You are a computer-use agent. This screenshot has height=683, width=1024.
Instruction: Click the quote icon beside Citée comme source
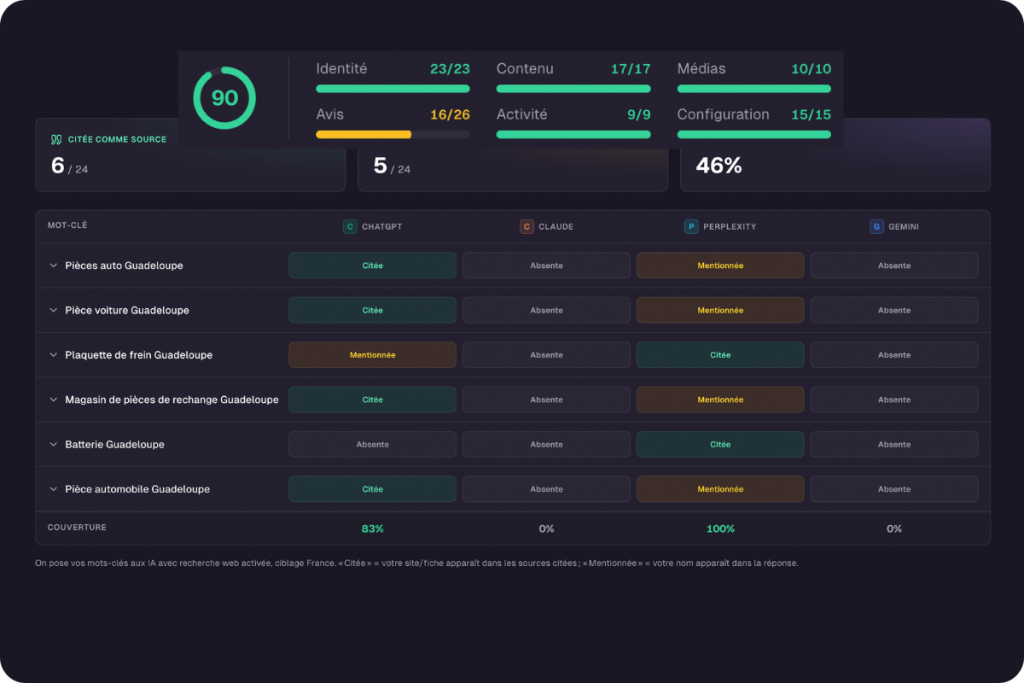tap(56, 139)
